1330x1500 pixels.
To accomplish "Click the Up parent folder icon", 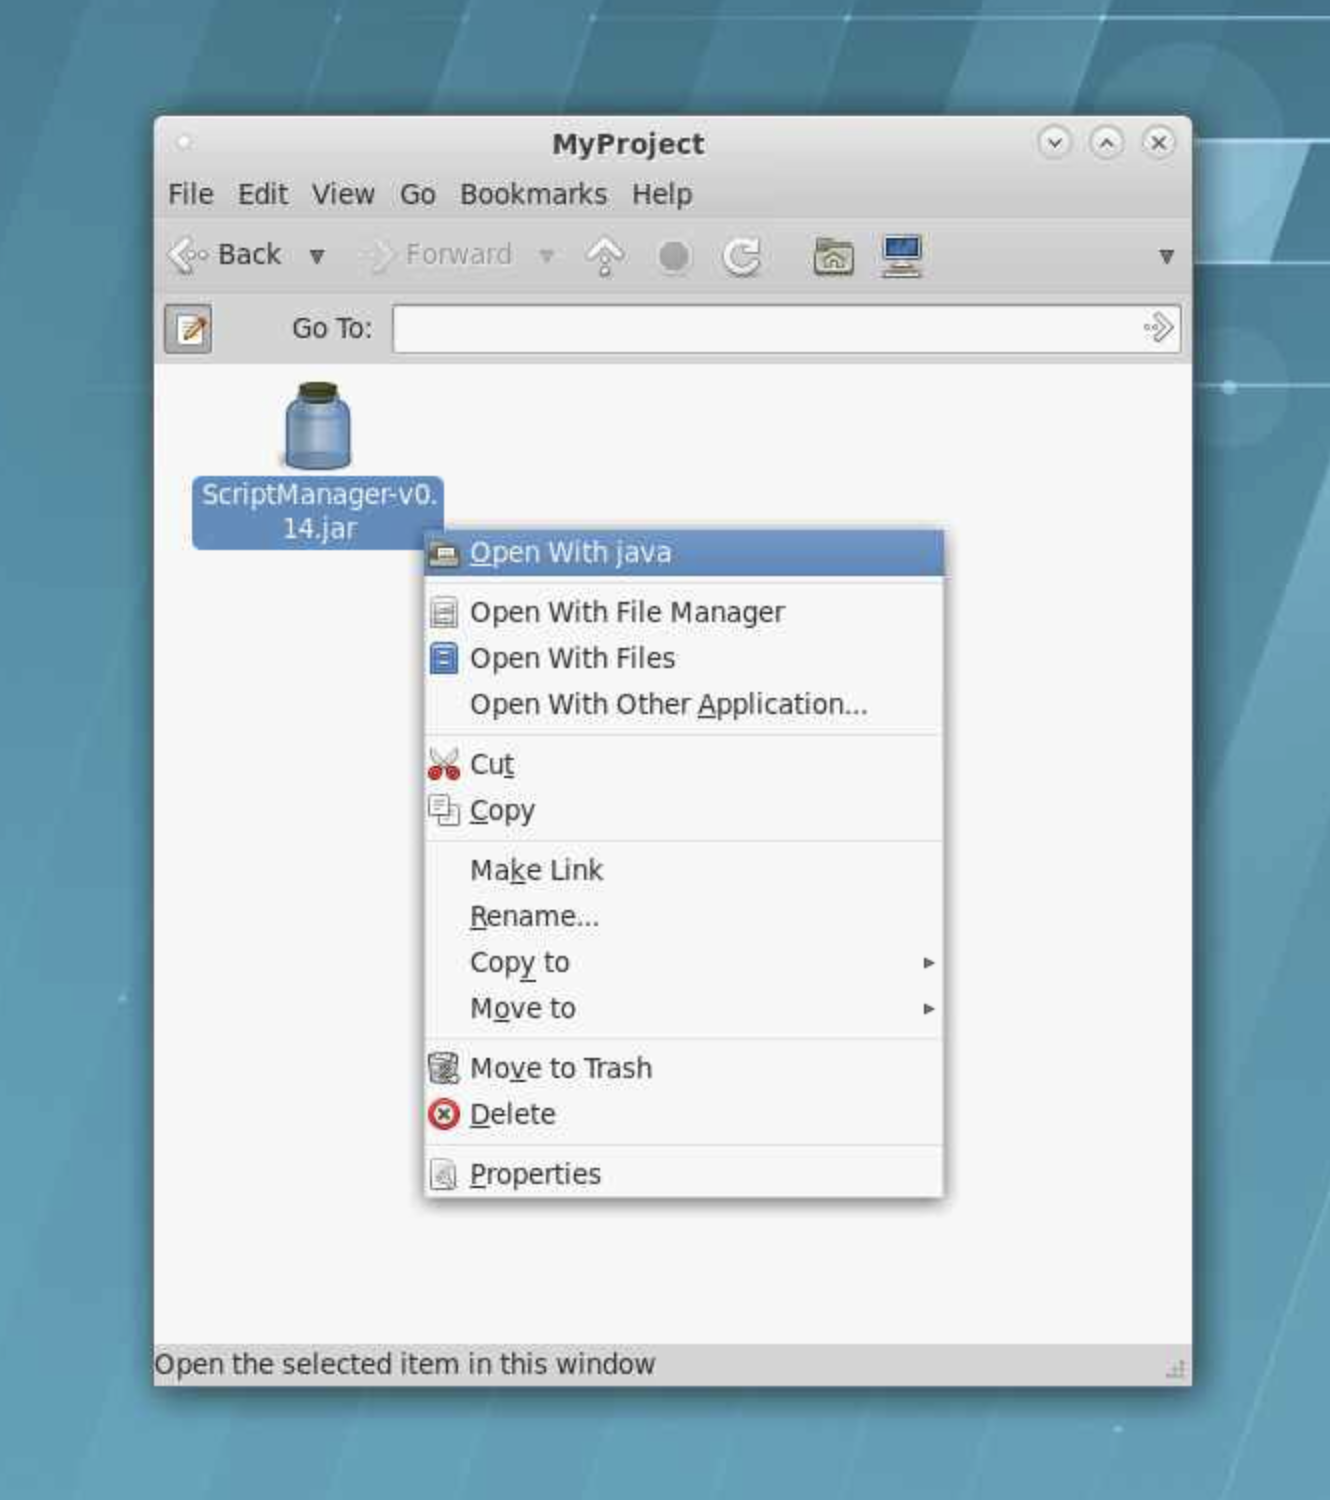I will point(604,257).
